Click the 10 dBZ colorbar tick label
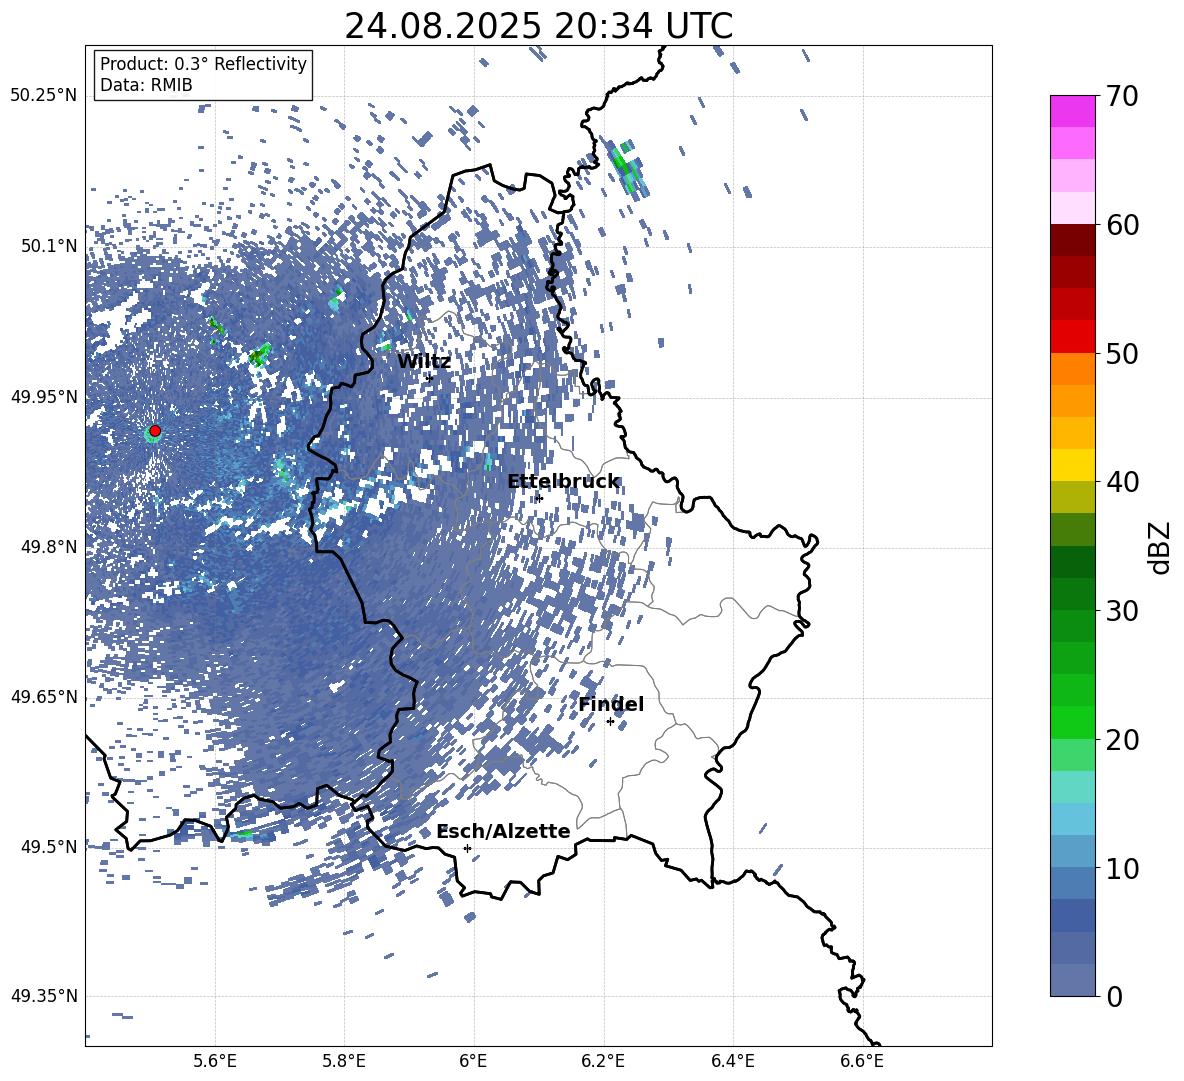Viewport: 1184px width, 1081px height. (1121, 868)
